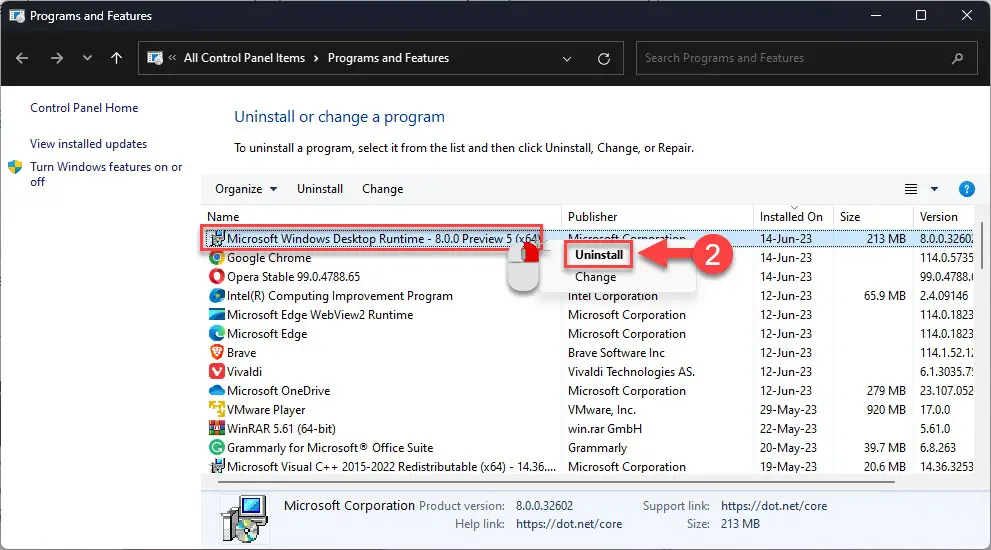Open the Organize dropdown menu
This screenshot has width=991, height=550.
[246, 189]
